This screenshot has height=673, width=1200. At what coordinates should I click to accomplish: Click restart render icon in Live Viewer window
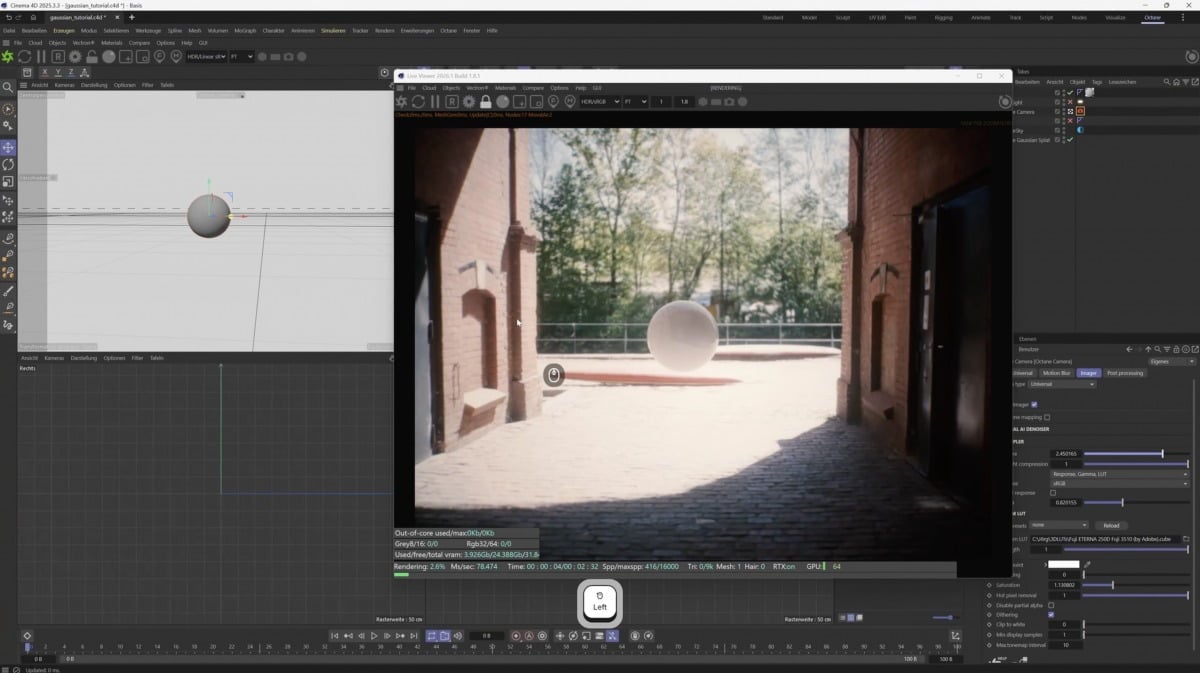click(418, 102)
